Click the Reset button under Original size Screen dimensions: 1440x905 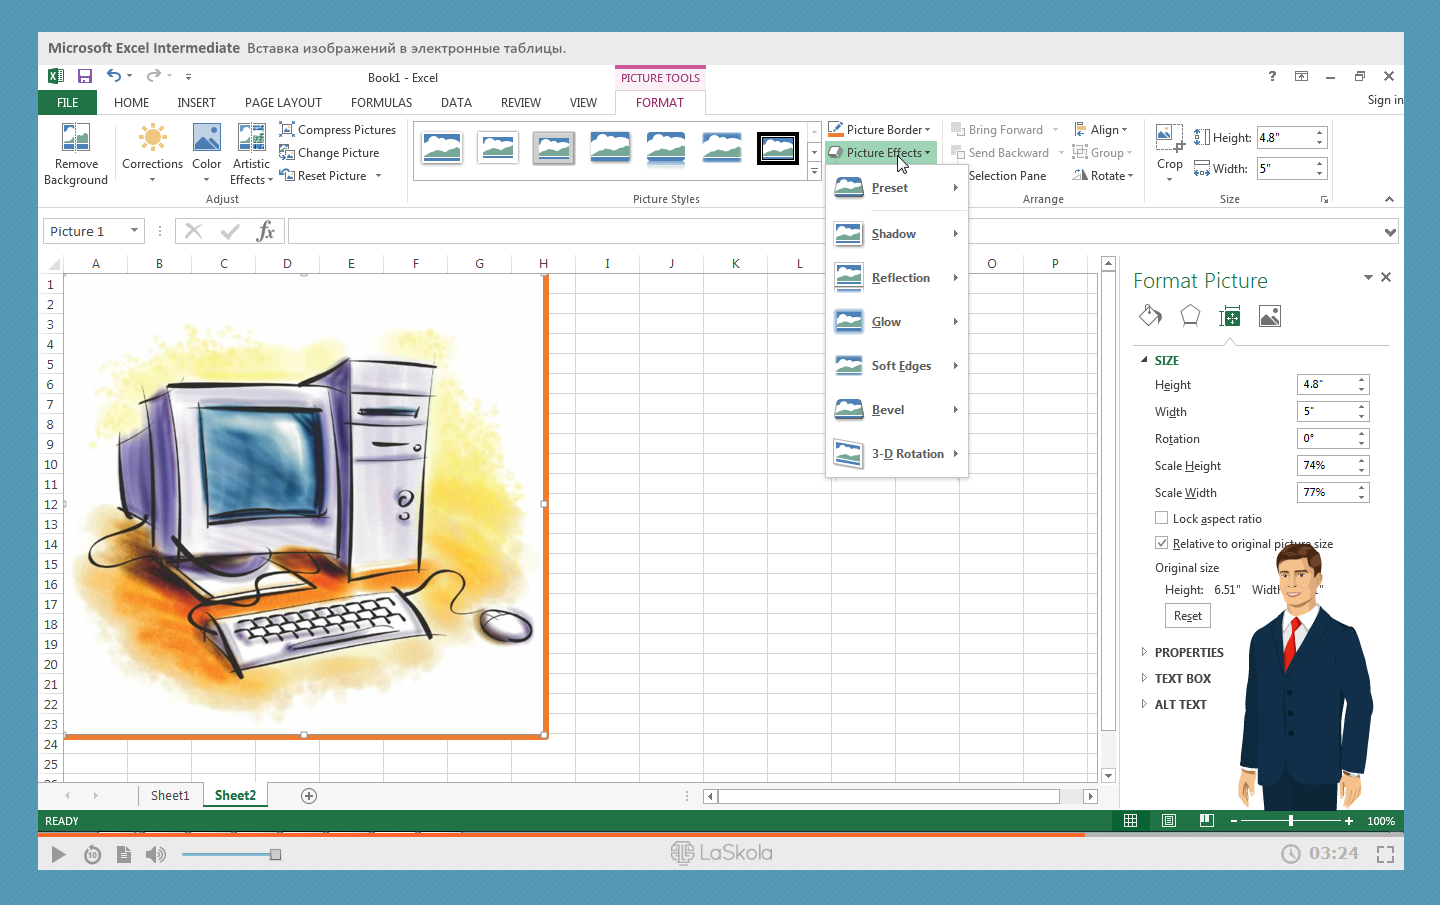point(1187,616)
